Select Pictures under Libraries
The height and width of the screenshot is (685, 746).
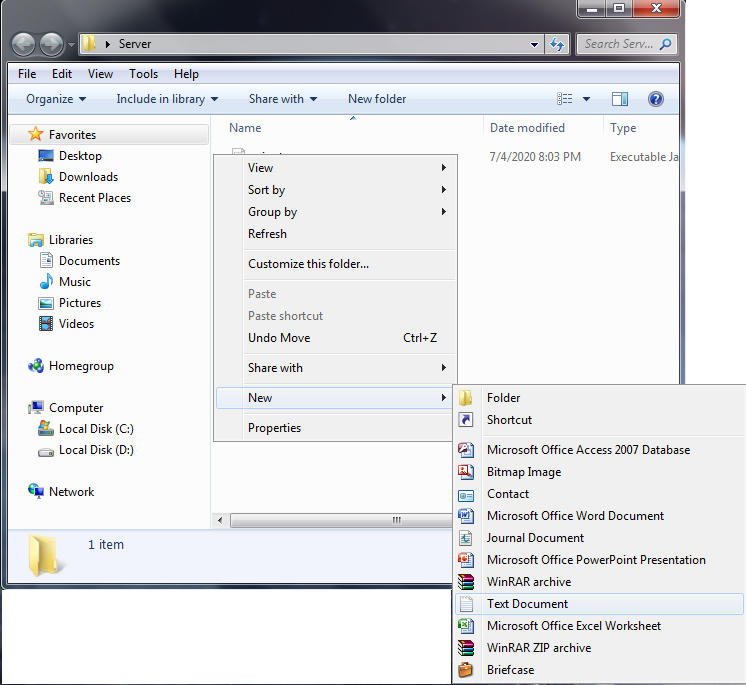tap(80, 302)
